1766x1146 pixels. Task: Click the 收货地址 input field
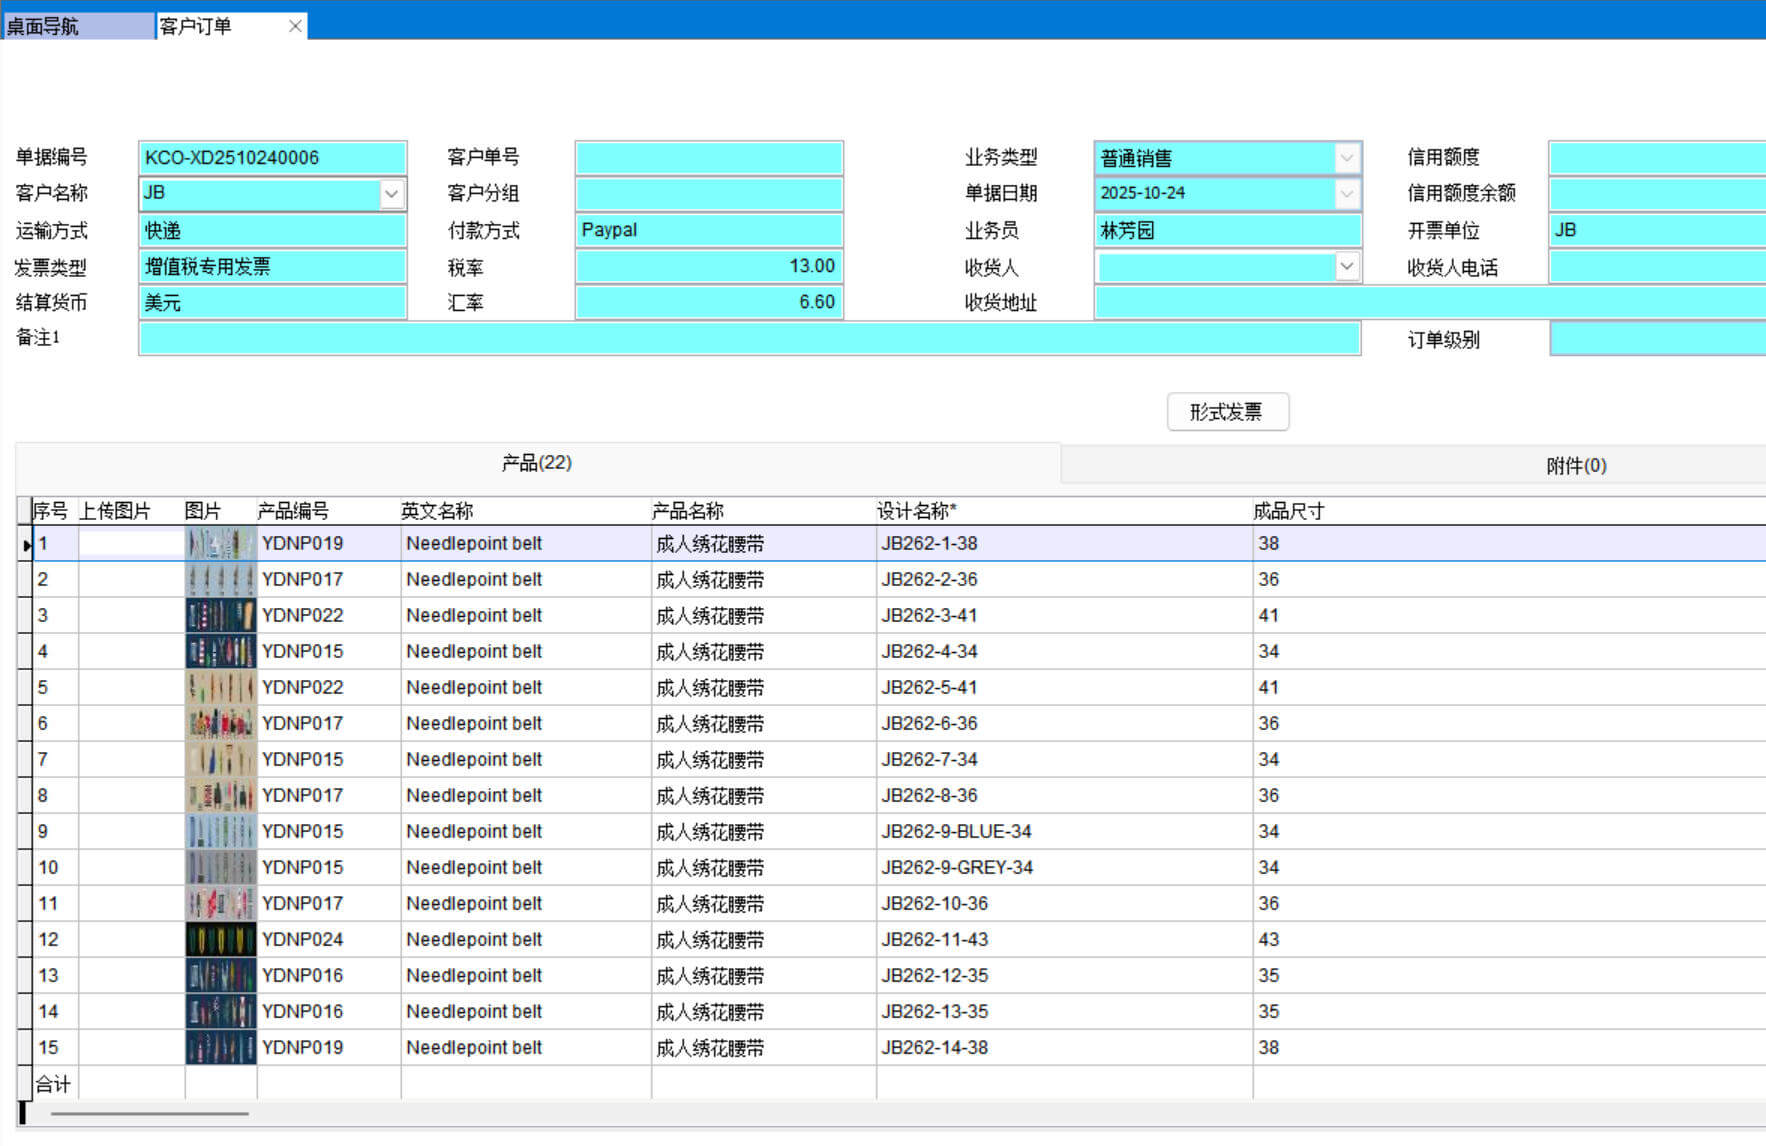click(x=1430, y=303)
